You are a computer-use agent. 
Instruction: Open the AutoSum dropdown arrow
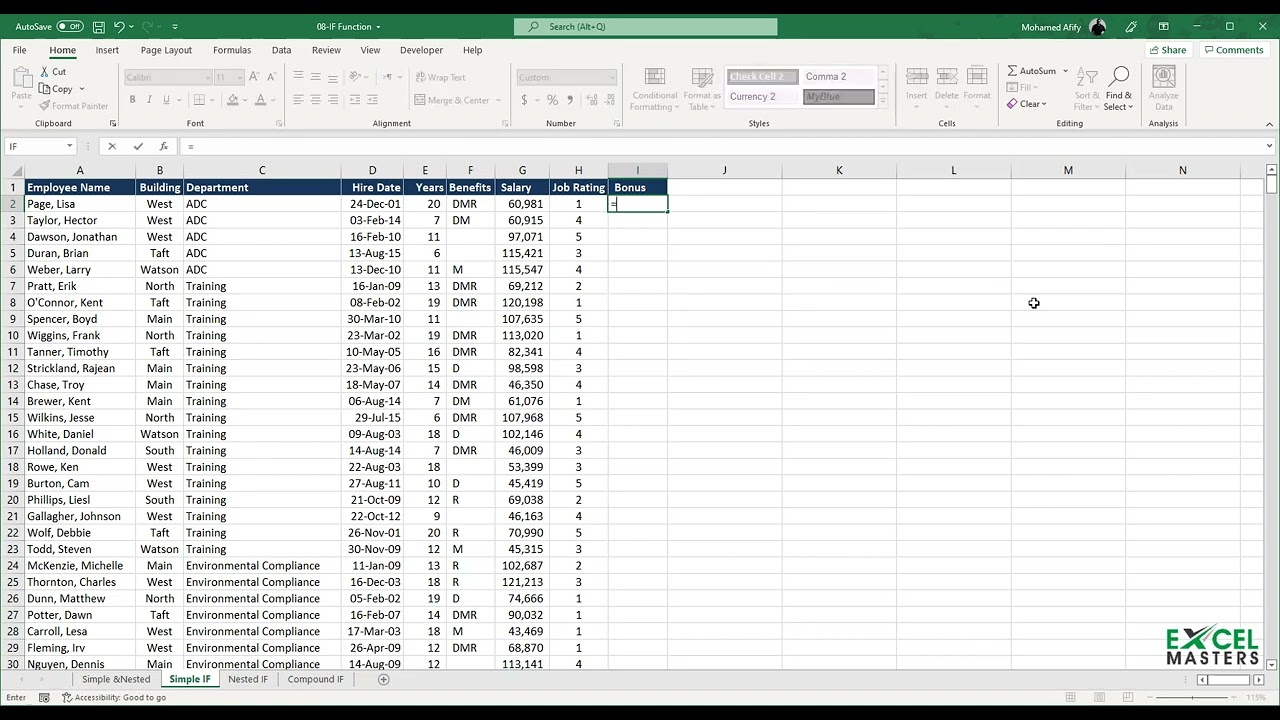[x=1065, y=71]
